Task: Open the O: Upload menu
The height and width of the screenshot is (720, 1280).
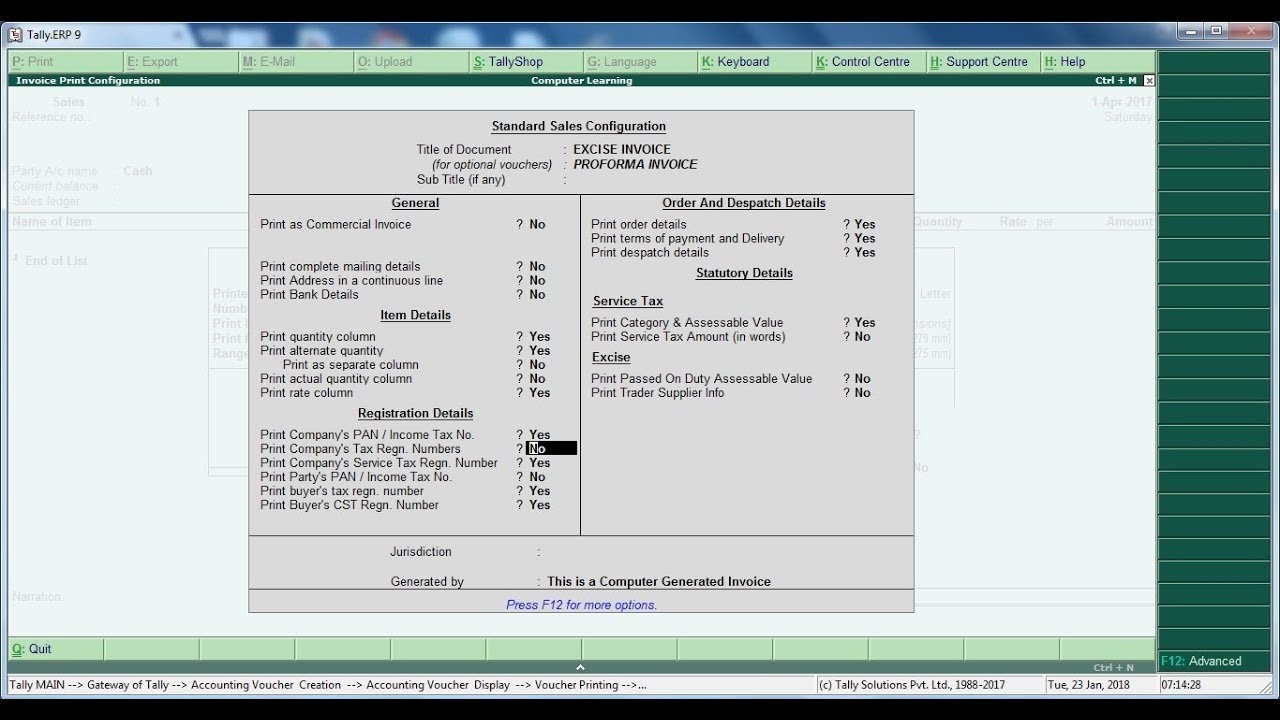Action: click(x=411, y=62)
